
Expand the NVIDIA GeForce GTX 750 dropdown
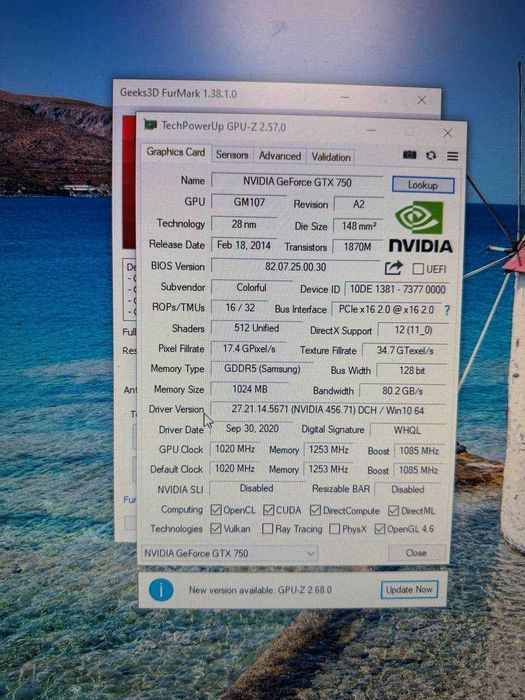click(229, 553)
